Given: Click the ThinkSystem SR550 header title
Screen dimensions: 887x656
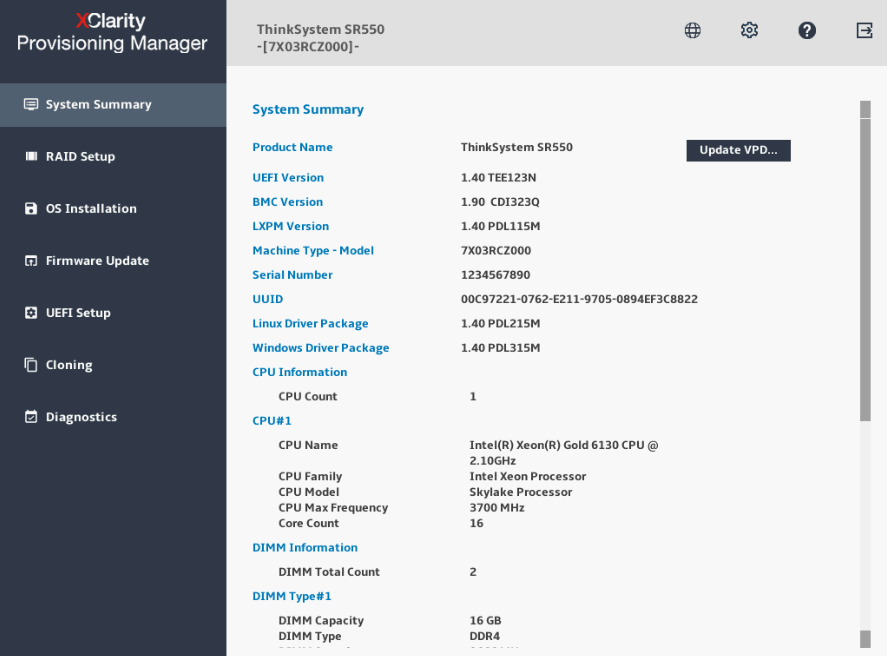Looking at the screenshot, I should pyautogui.click(x=321, y=29).
